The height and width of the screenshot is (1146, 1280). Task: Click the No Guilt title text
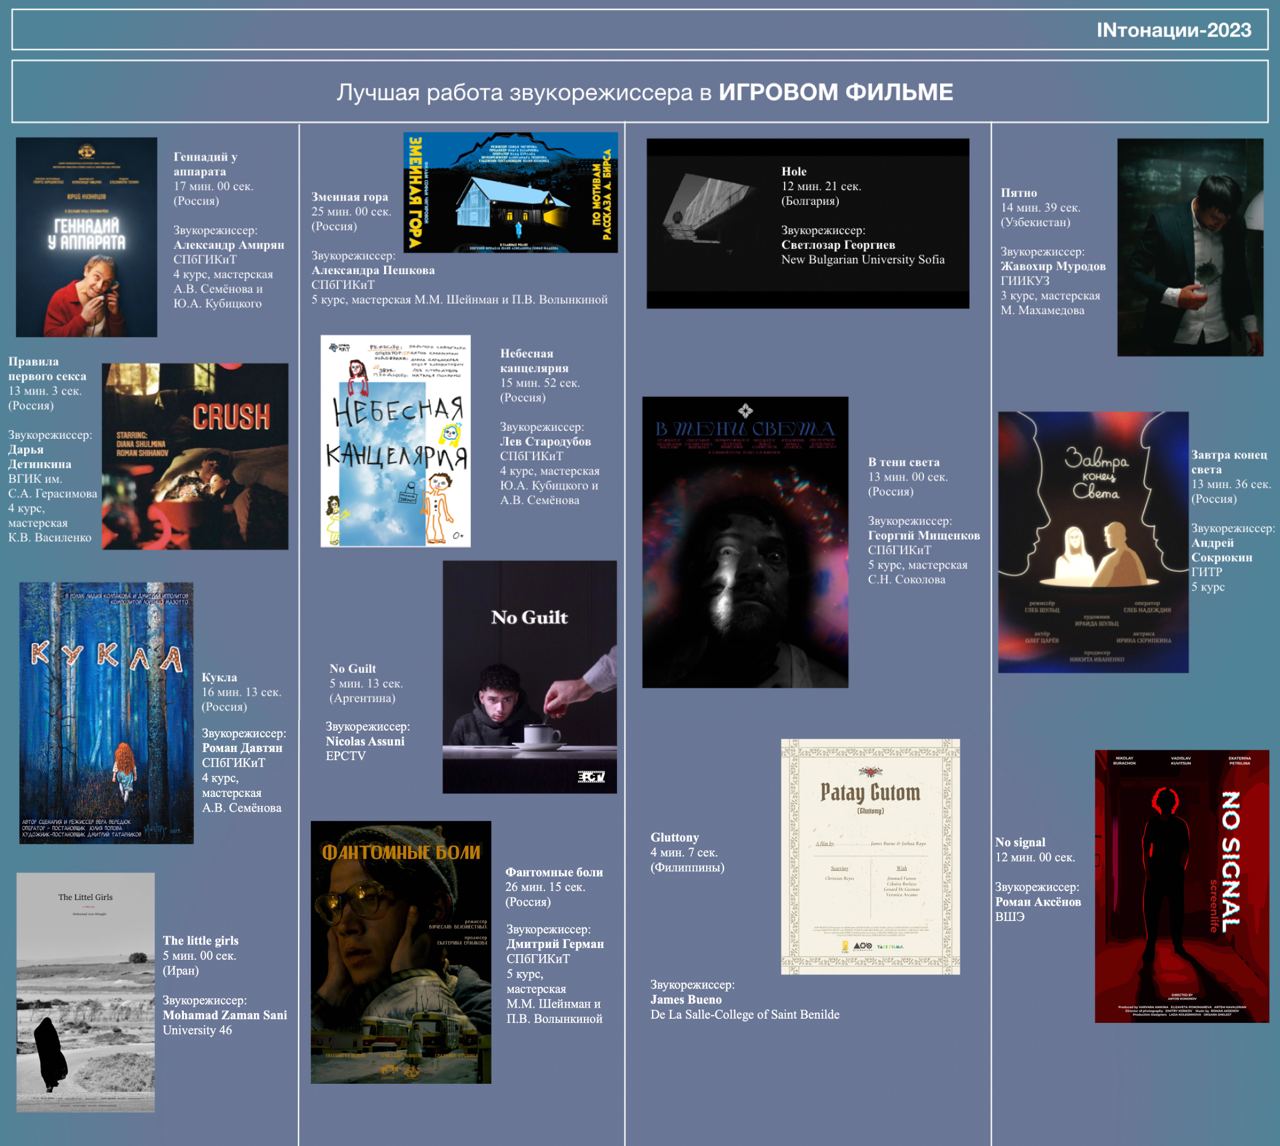click(x=353, y=668)
